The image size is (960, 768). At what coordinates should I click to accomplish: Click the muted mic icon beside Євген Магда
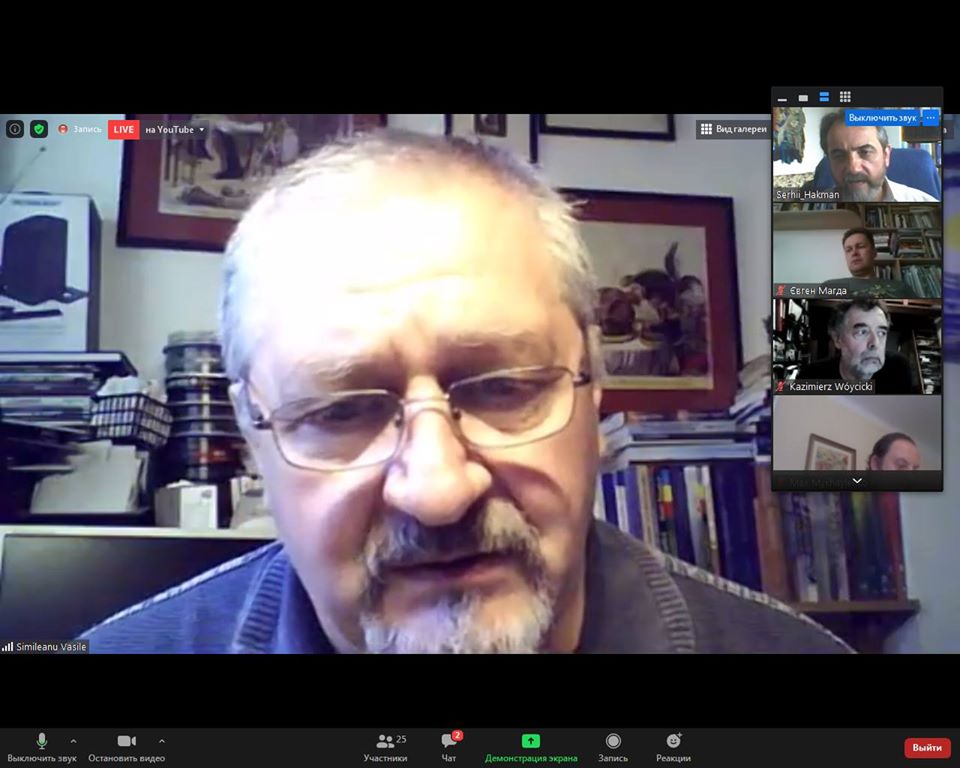tap(781, 290)
